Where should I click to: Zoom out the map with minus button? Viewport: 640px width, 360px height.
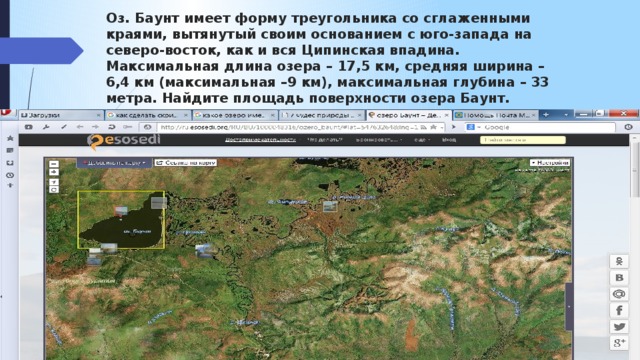54,164
